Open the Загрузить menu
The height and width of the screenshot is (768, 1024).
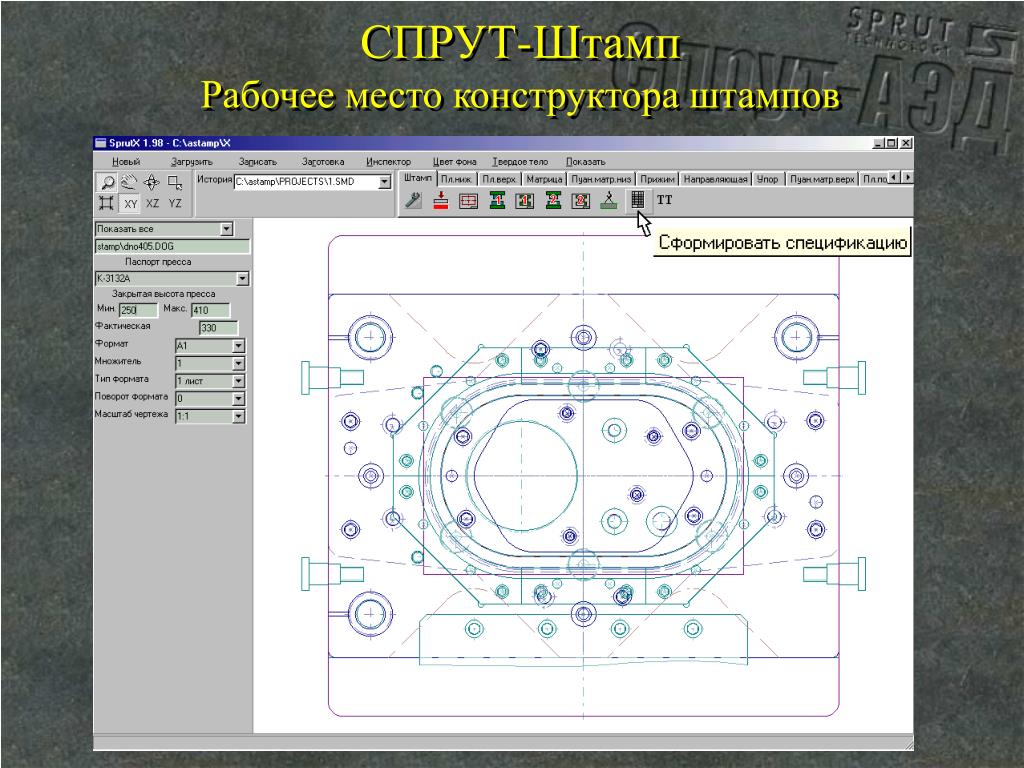coord(192,161)
